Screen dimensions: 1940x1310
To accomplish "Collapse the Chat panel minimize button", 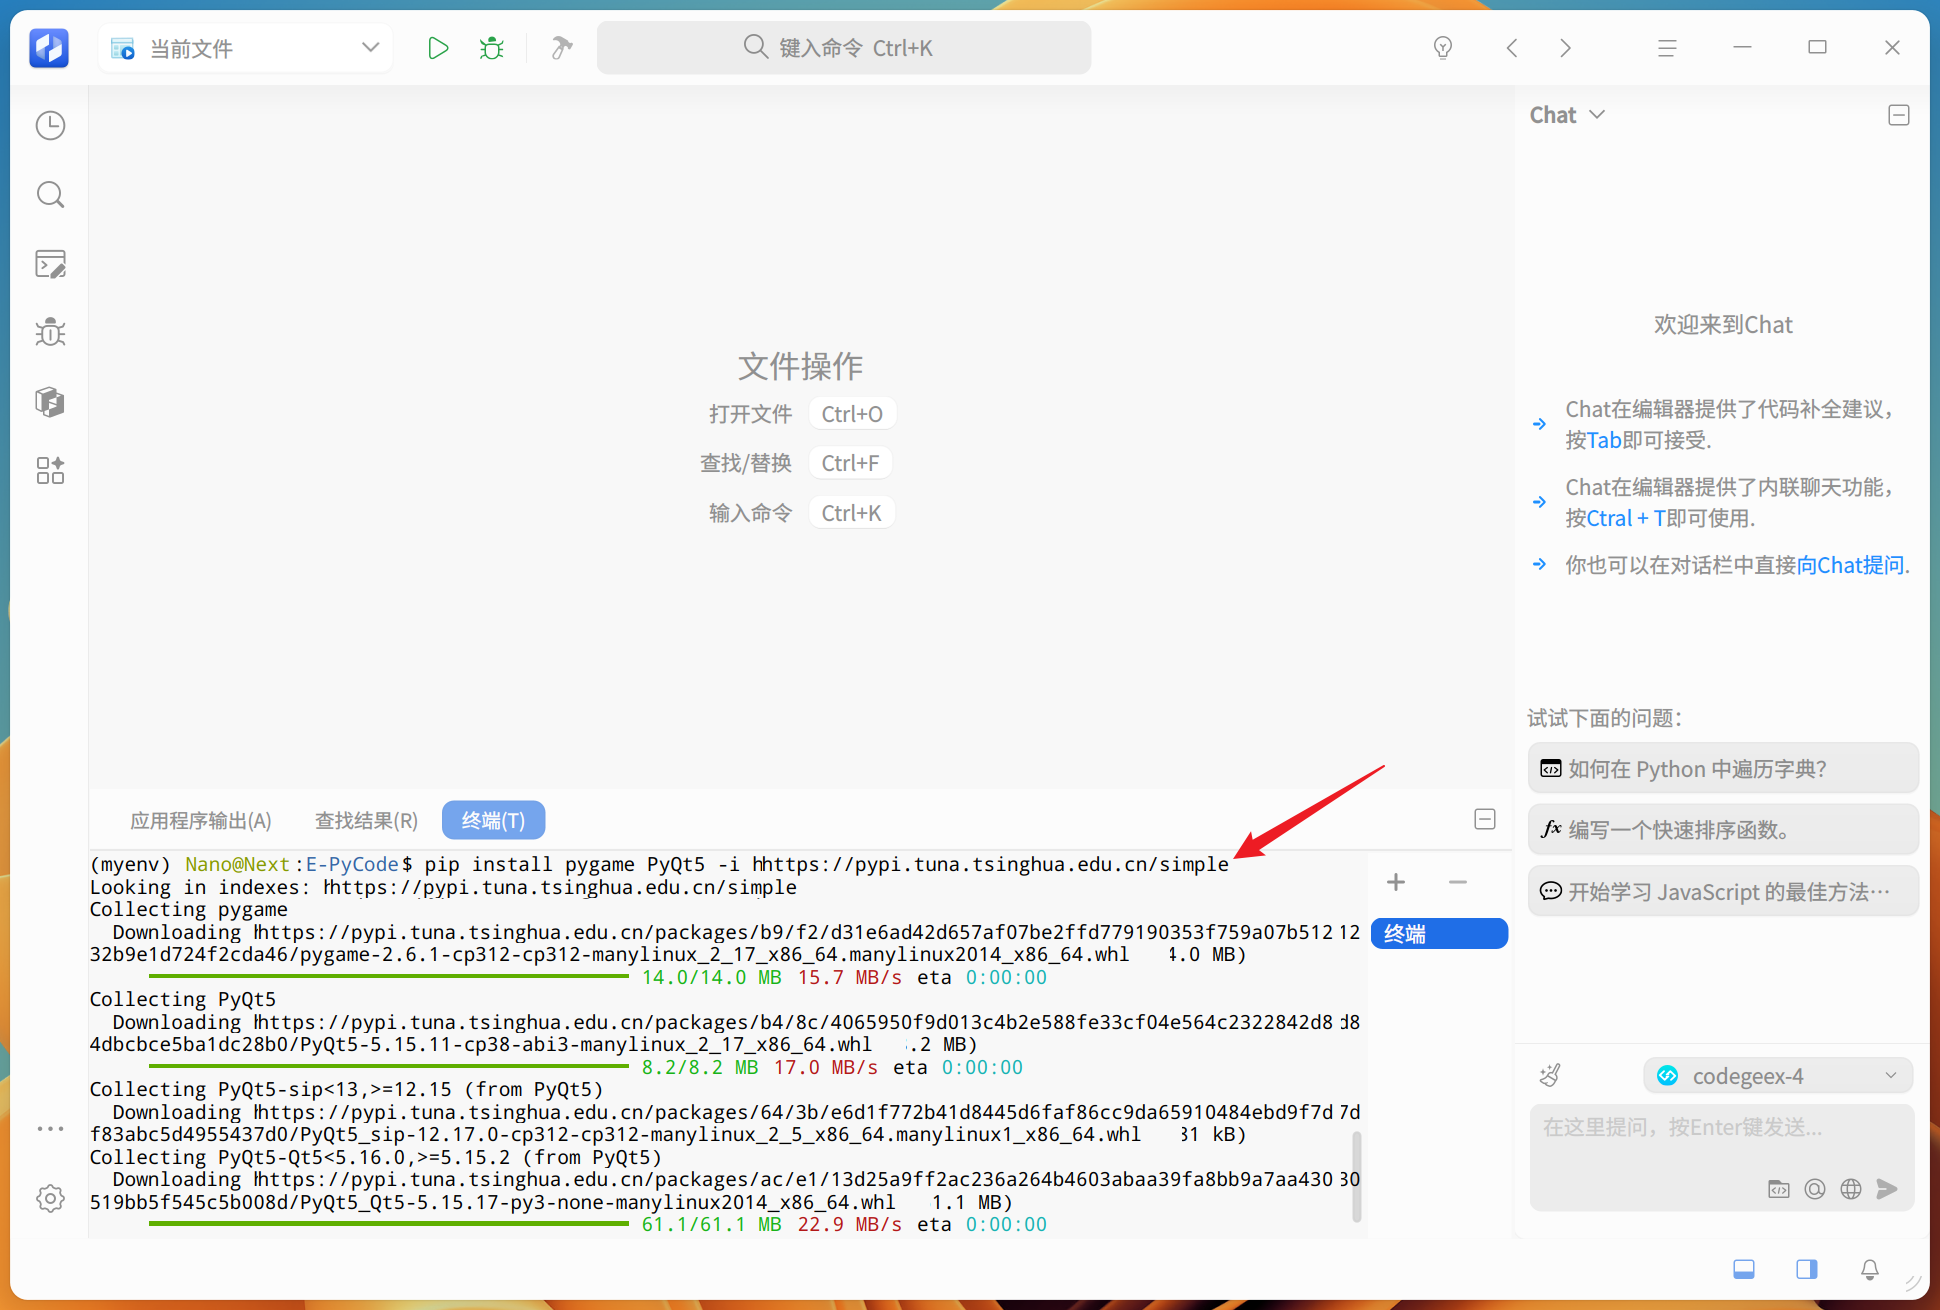I will [x=1899, y=115].
